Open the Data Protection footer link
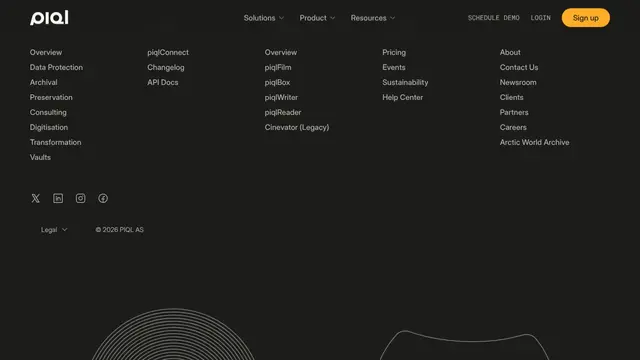The height and width of the screenshot is (360, 640). click(56, 67)
